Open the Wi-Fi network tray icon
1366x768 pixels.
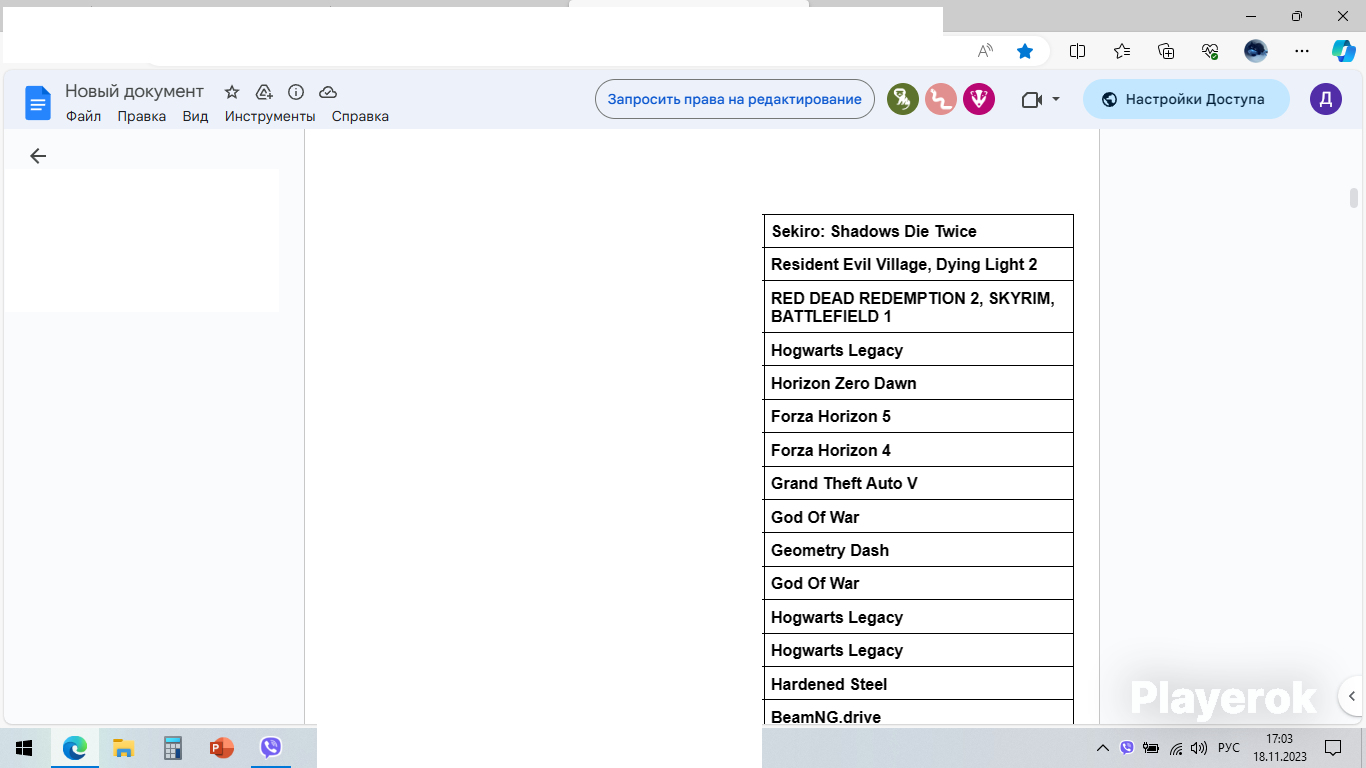pyautogui.click(x=1176, y=747)
